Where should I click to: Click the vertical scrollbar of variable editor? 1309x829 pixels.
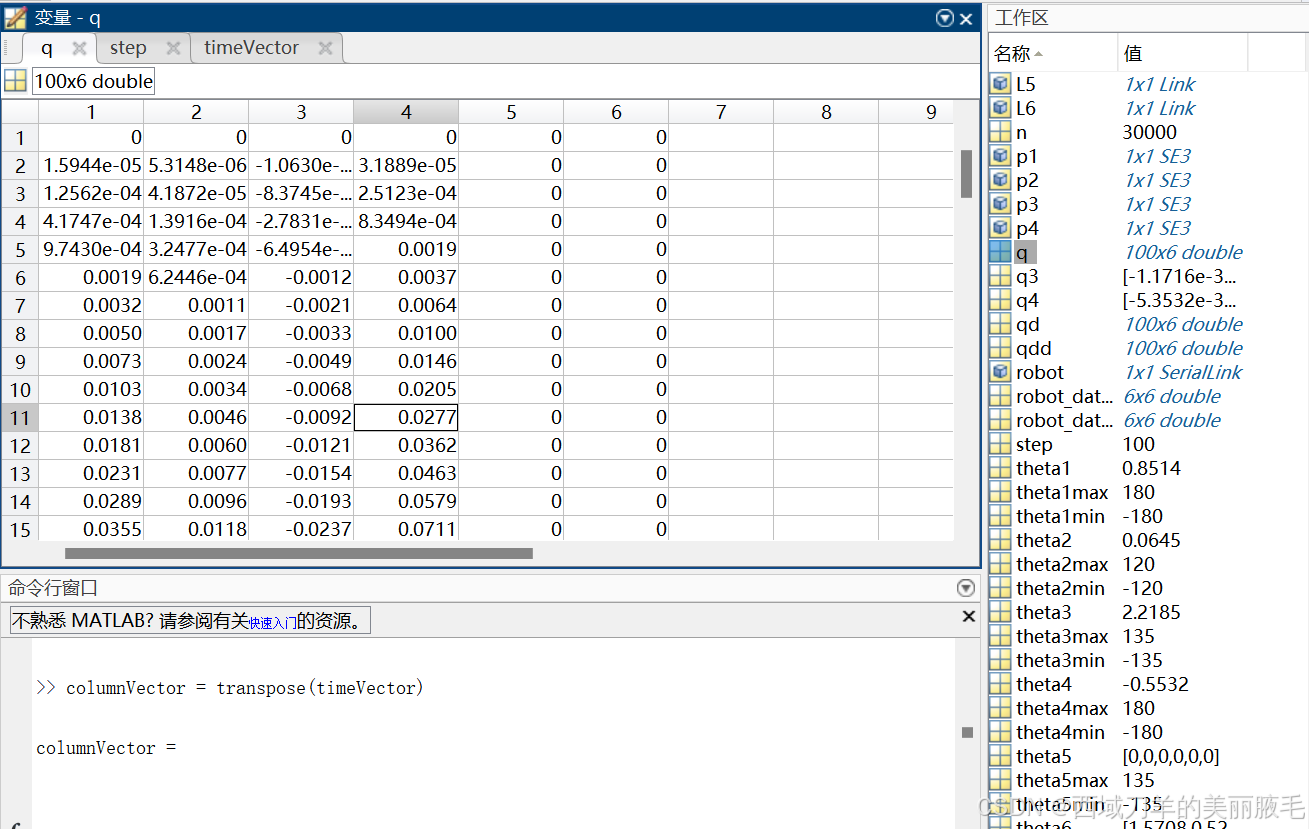(x=966, y=174)
